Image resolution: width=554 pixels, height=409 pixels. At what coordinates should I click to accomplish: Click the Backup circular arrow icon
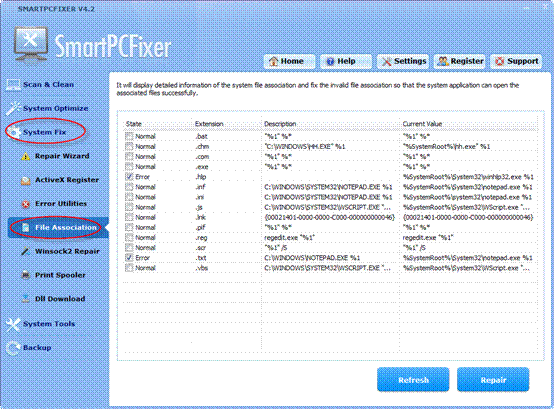tap(13, 348)
